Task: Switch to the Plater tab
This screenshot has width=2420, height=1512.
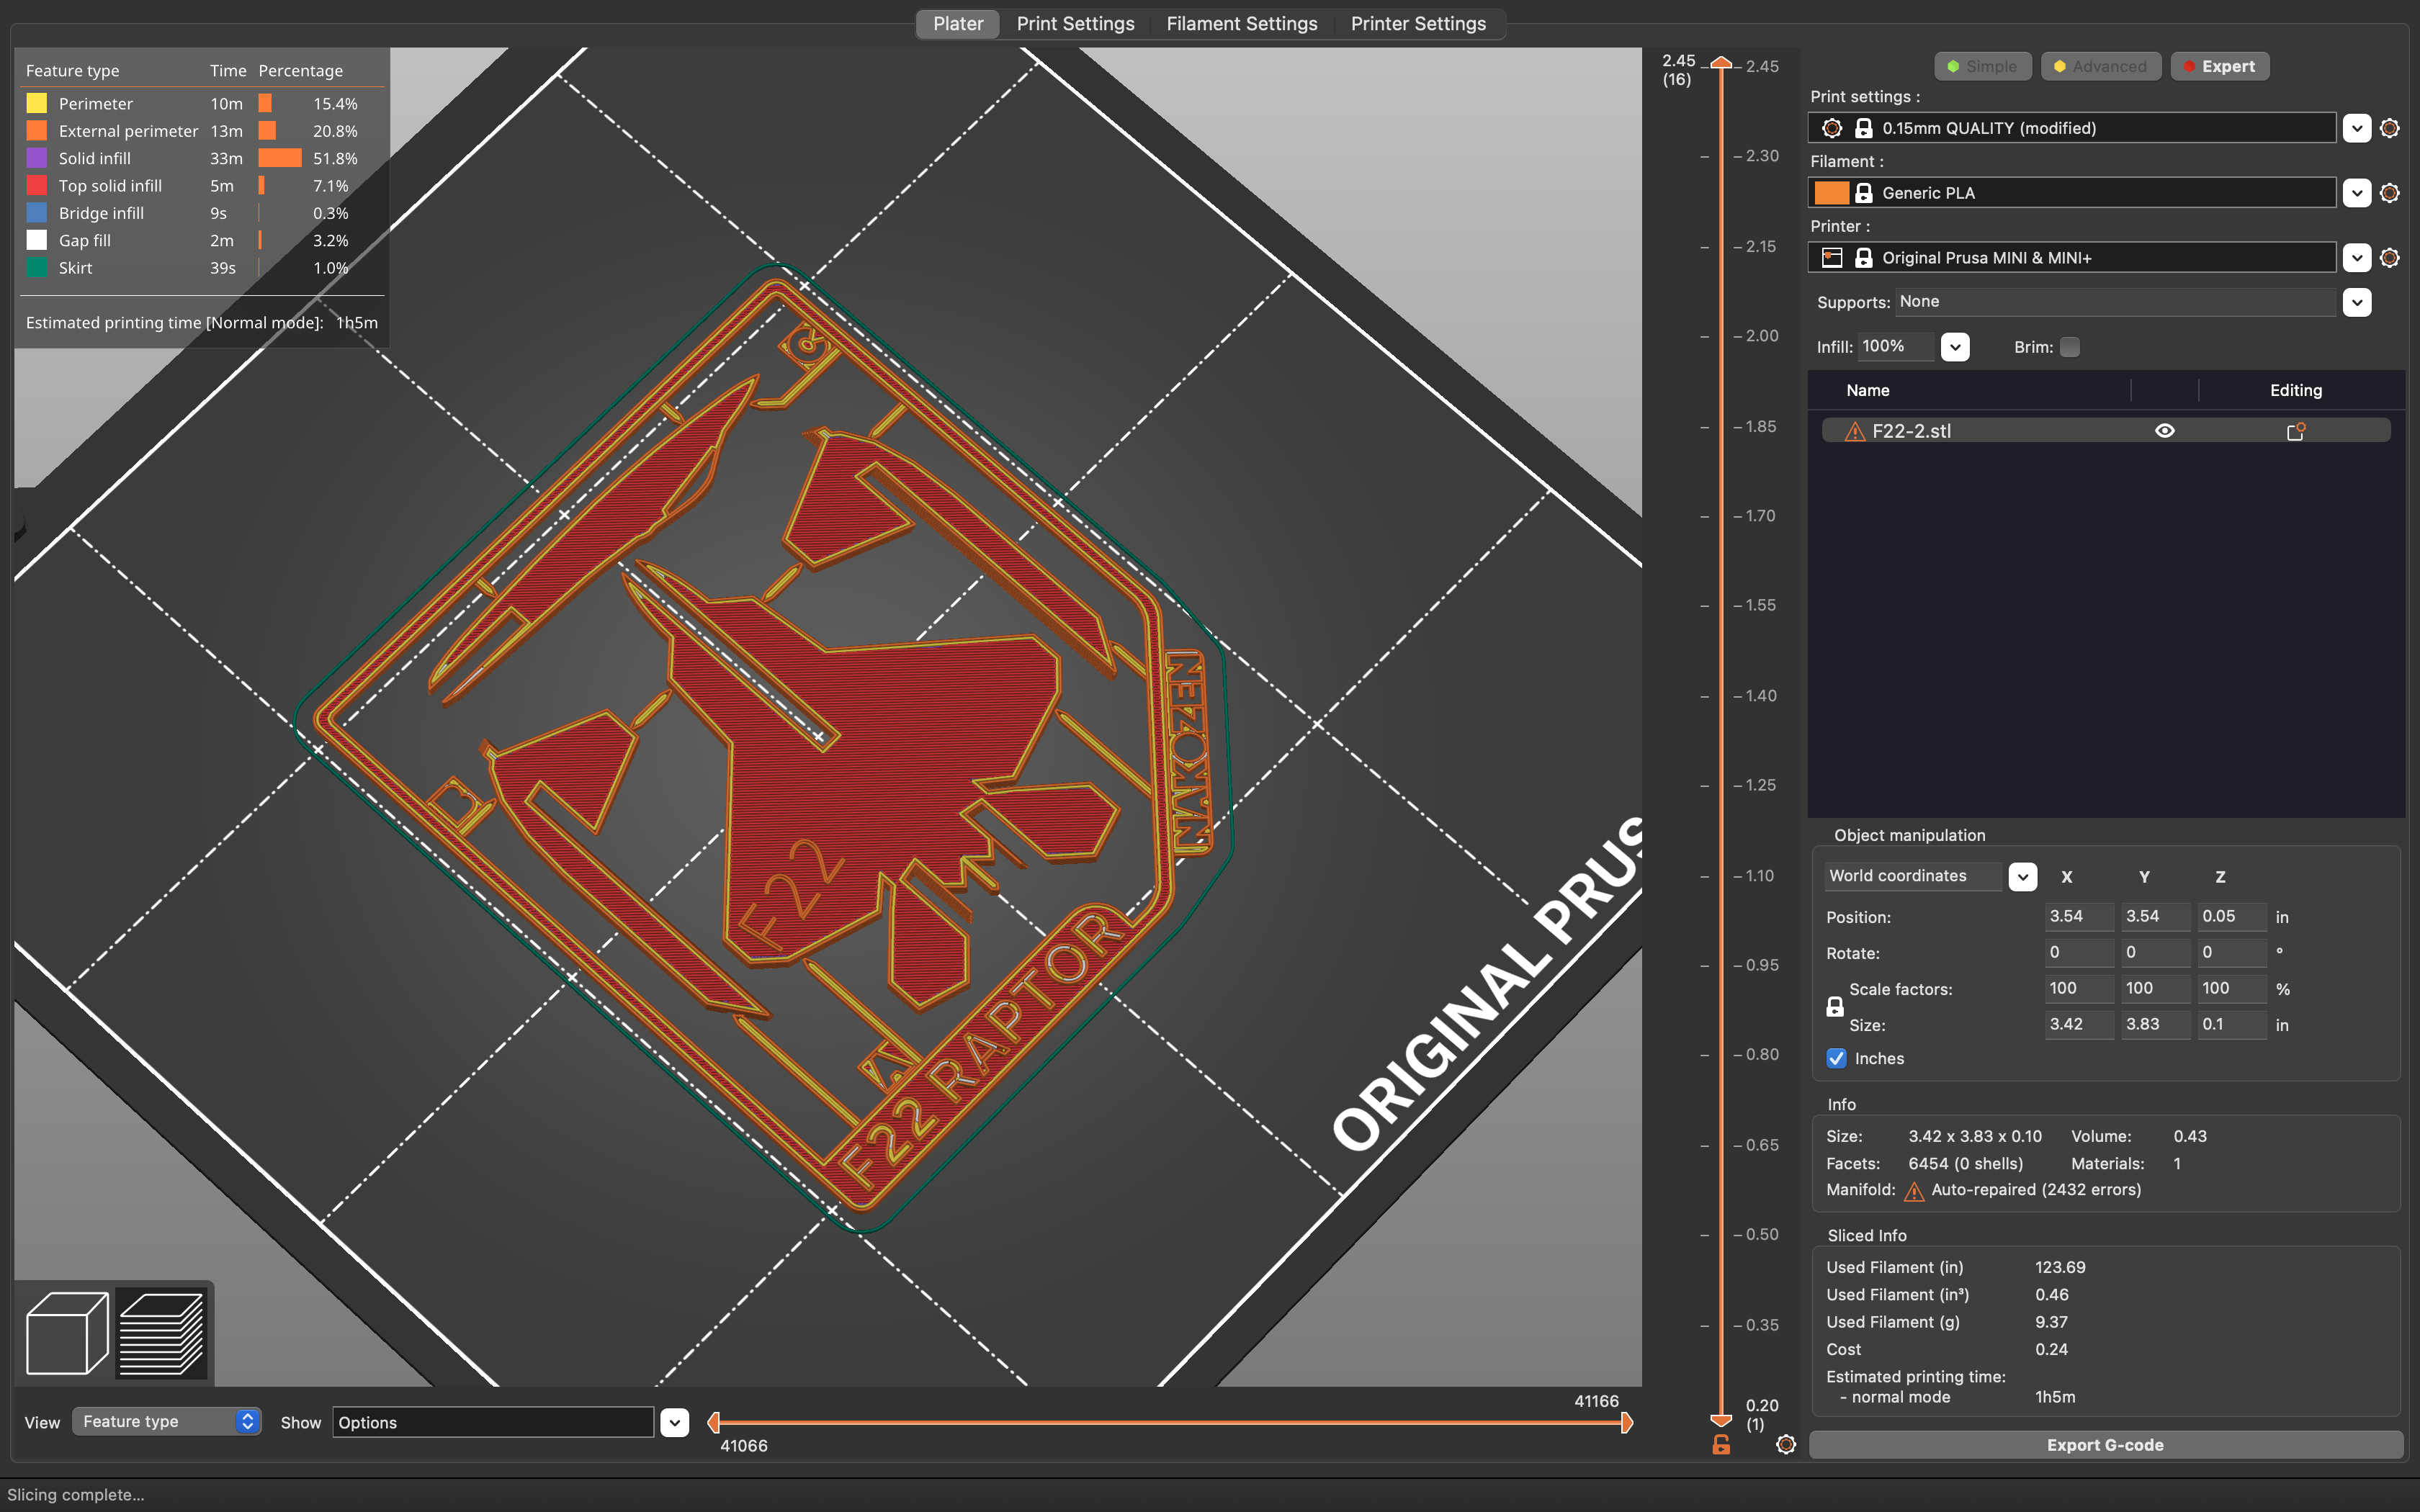Action: [x=957, y=24]
